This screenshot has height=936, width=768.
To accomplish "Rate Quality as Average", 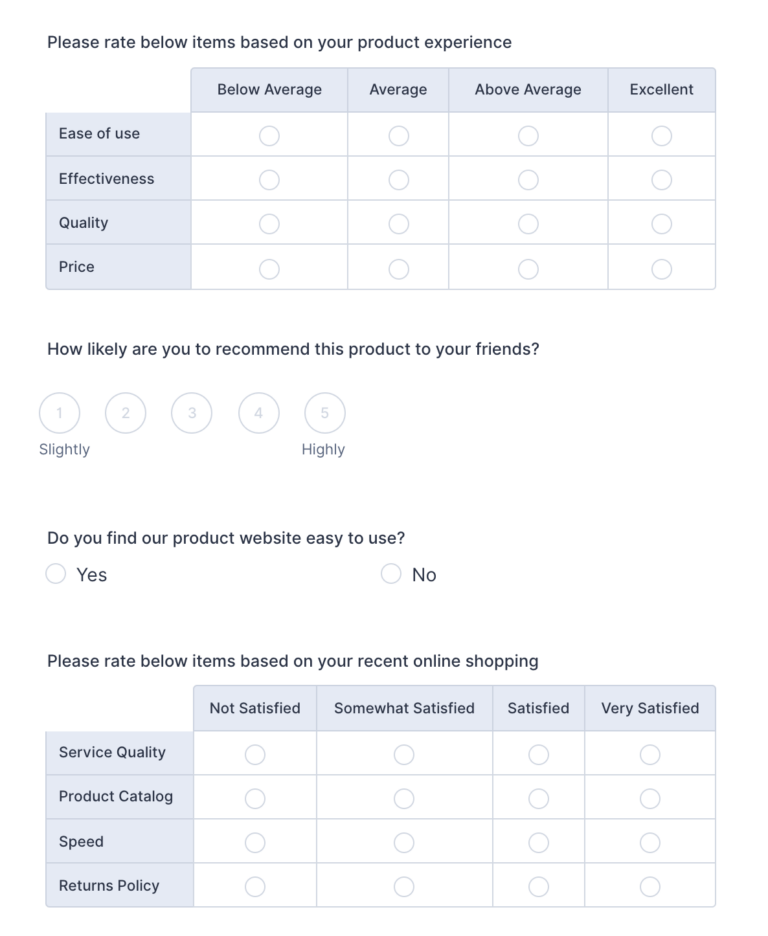I will [398, 223].
